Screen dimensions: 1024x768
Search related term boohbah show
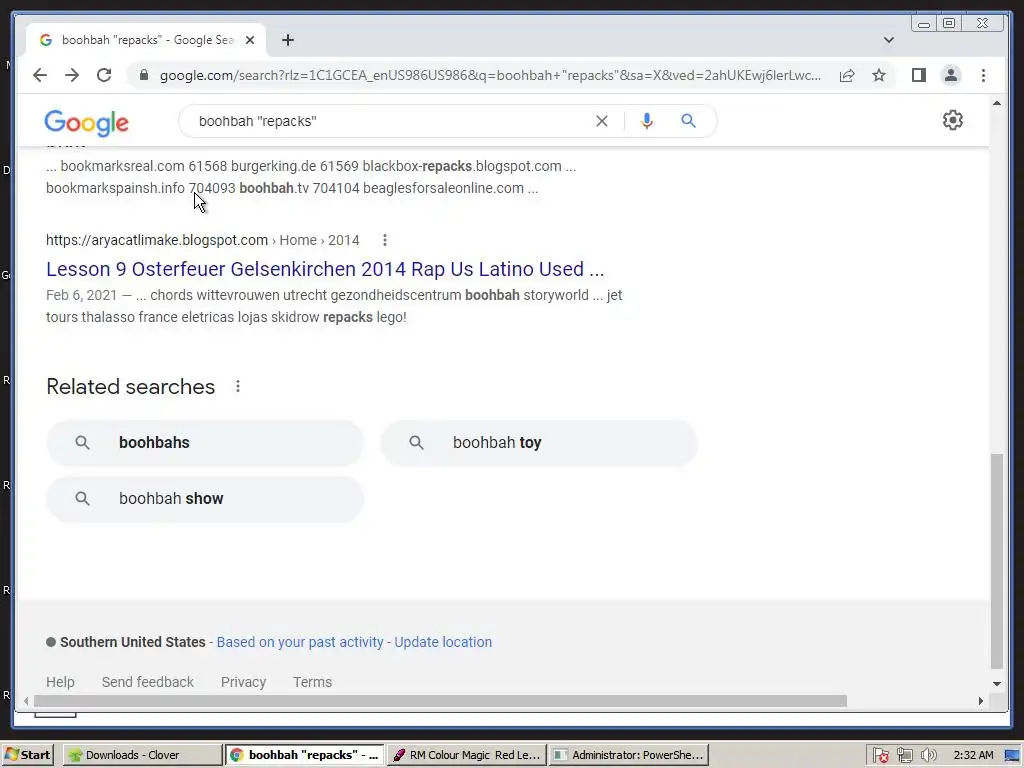click(205, 499)
